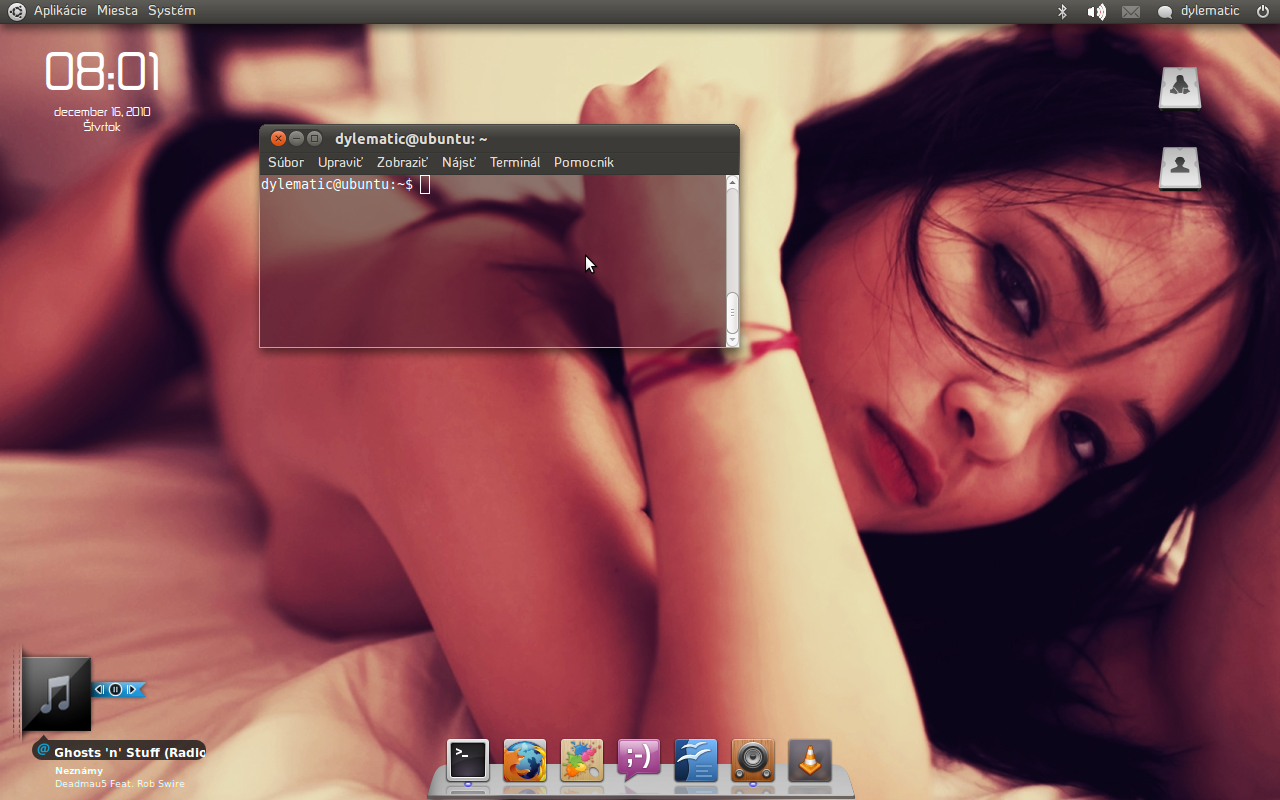Skip to the previous track
The width and height of the screenshot is (1280, 800).
click(100, 689)
